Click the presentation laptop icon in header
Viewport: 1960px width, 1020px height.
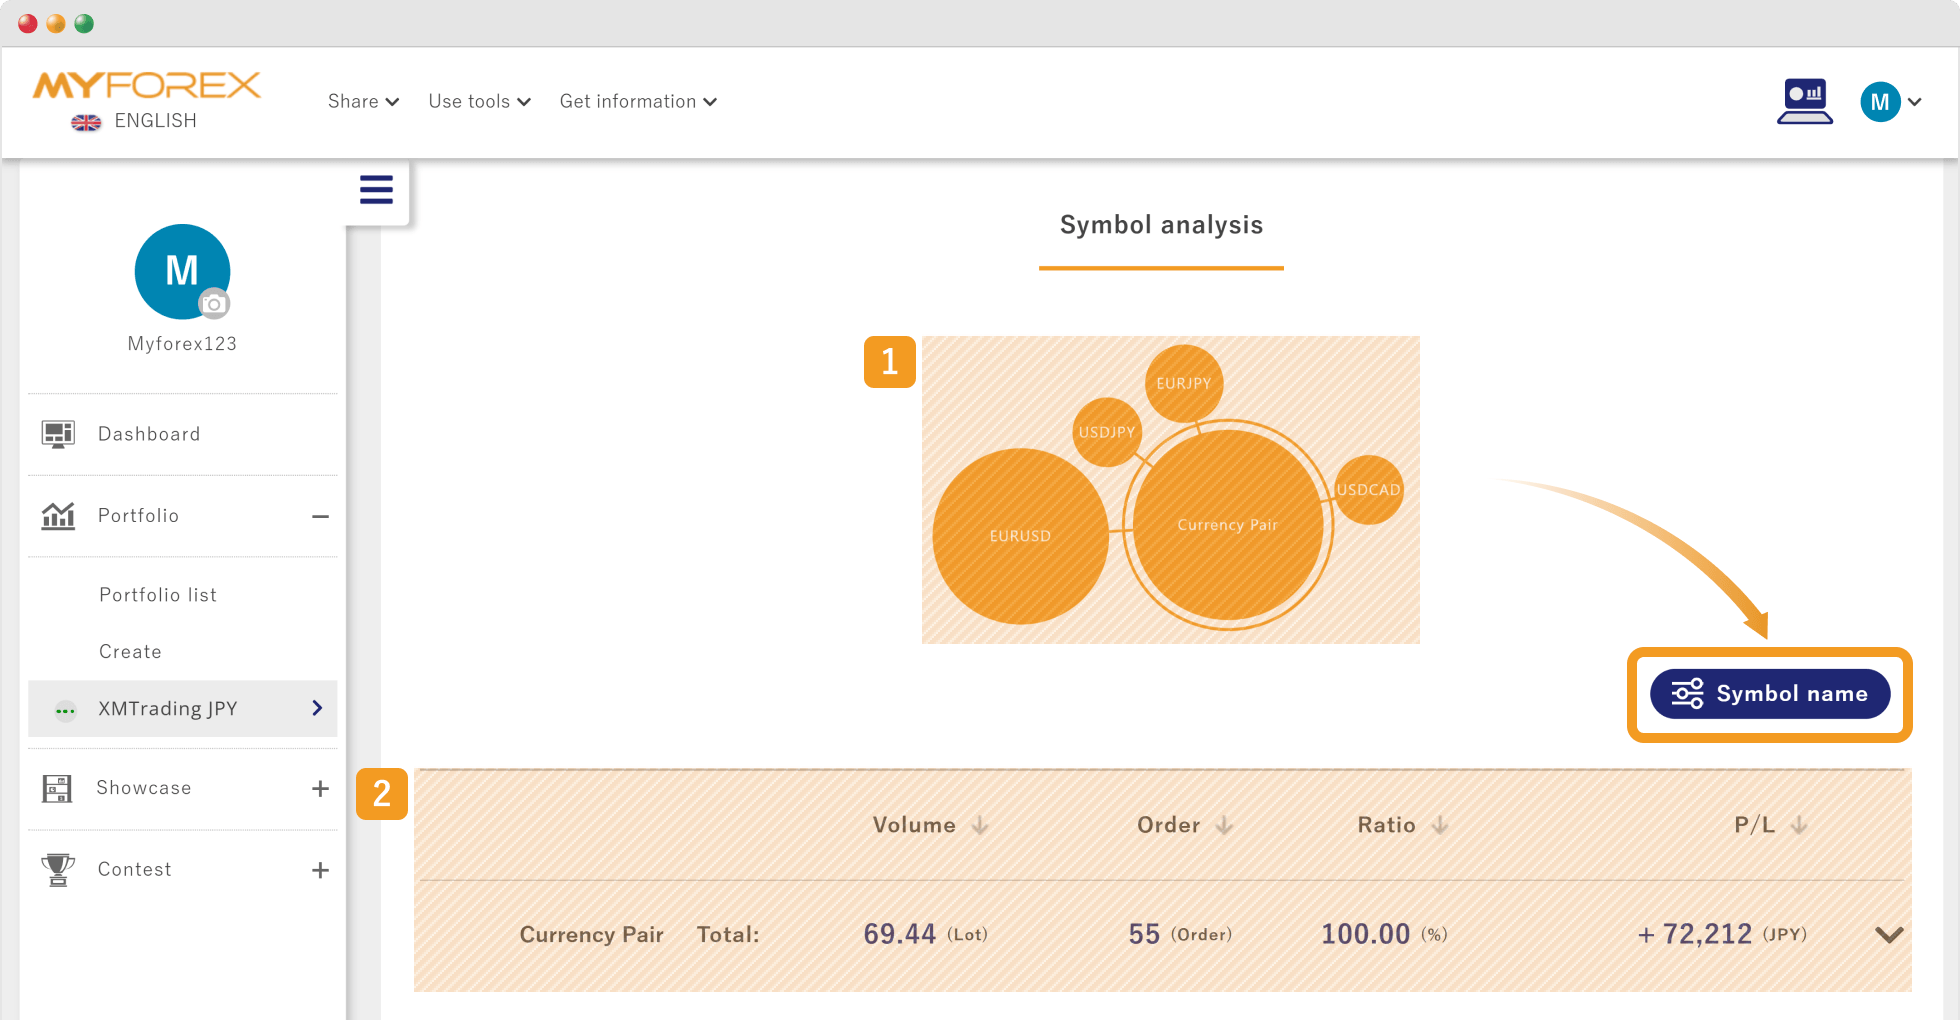[1804, 101]
